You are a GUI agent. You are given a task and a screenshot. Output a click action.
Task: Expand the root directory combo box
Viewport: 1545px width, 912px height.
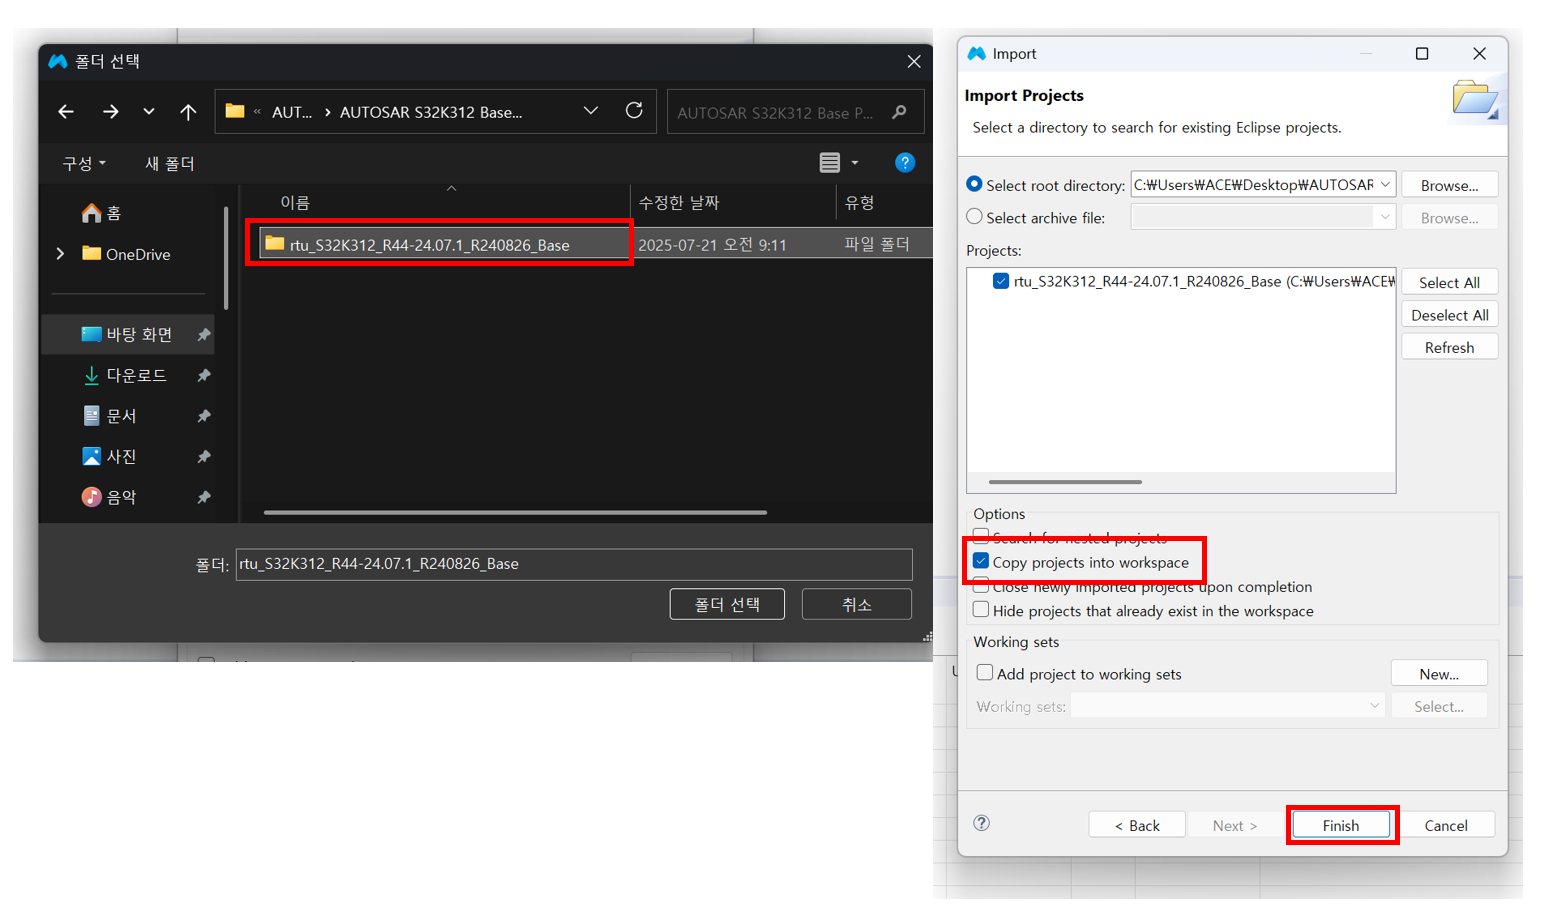[1385, 185]
